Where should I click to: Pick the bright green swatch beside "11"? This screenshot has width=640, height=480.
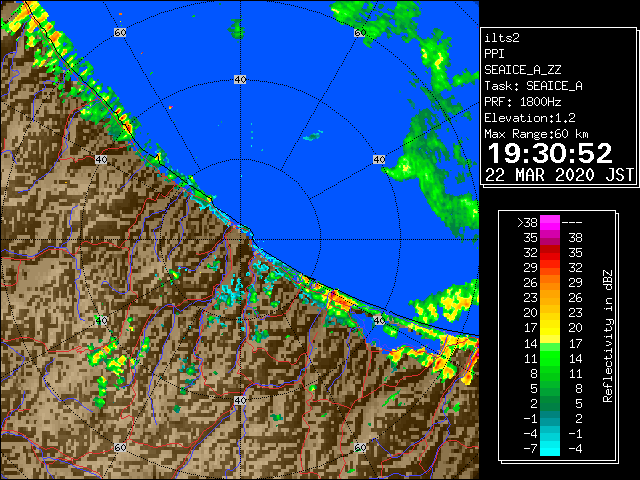549,358
